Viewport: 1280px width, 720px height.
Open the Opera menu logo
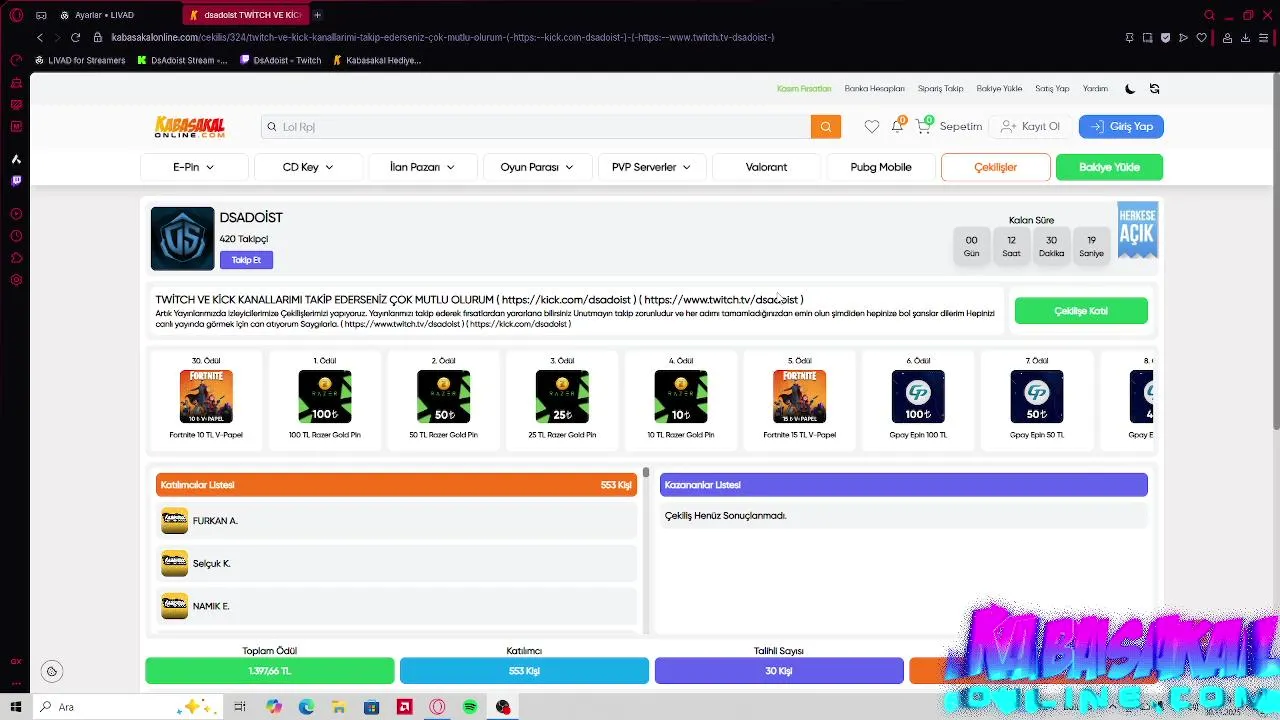click(x=16, y=15)
